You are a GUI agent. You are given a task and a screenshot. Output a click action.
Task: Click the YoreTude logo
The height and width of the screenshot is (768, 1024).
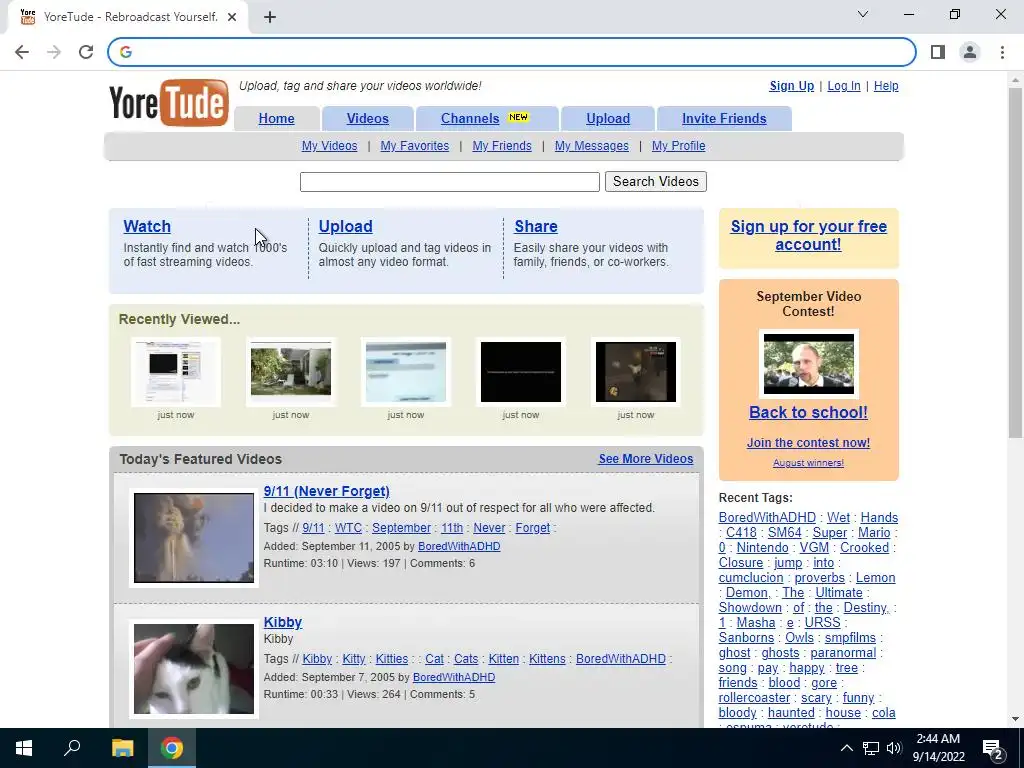point(168,103)
